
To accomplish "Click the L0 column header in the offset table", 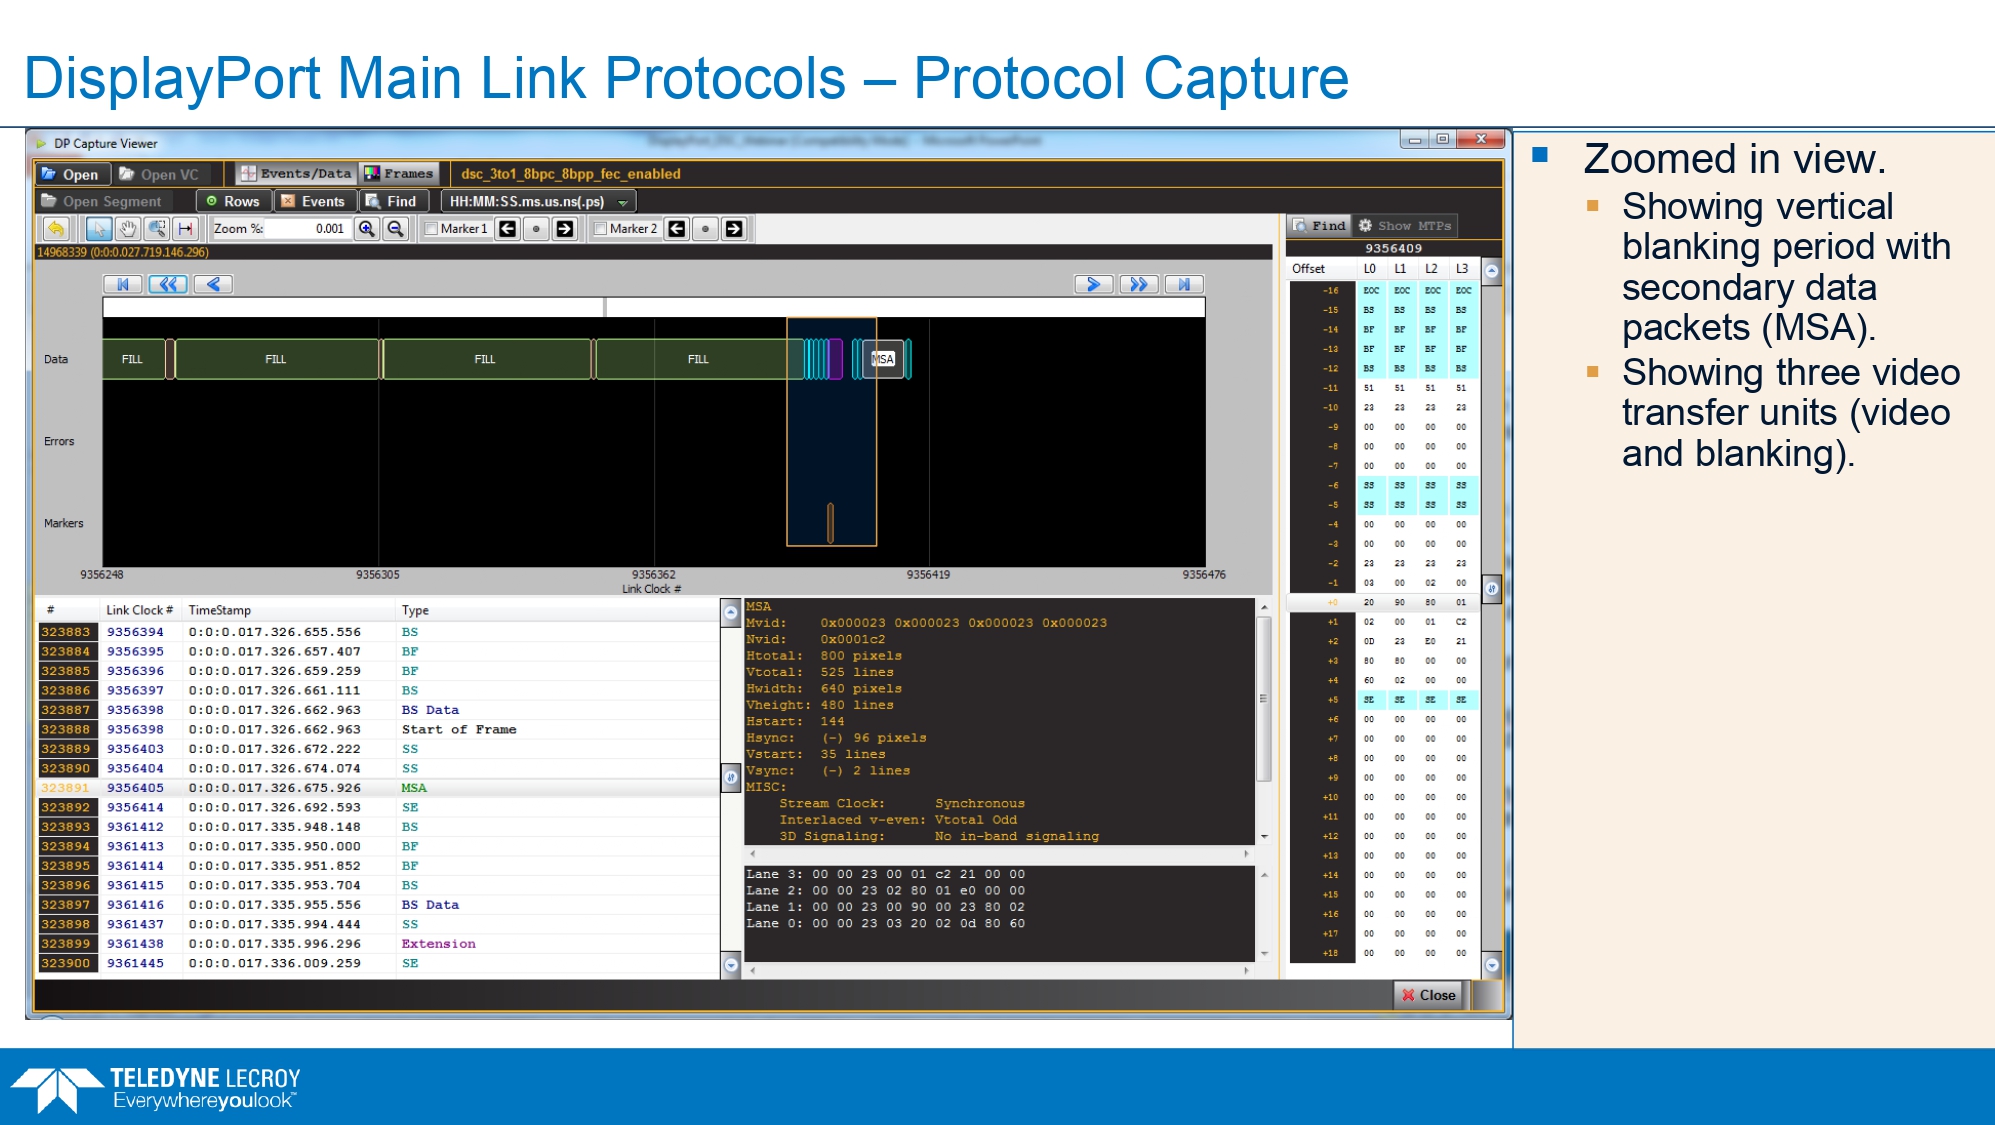I will point(1369,269).
